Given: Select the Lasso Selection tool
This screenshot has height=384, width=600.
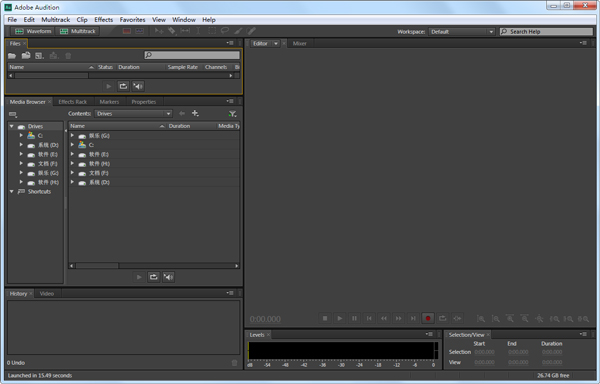Looking at the screenshot, I should pos(225,31).
